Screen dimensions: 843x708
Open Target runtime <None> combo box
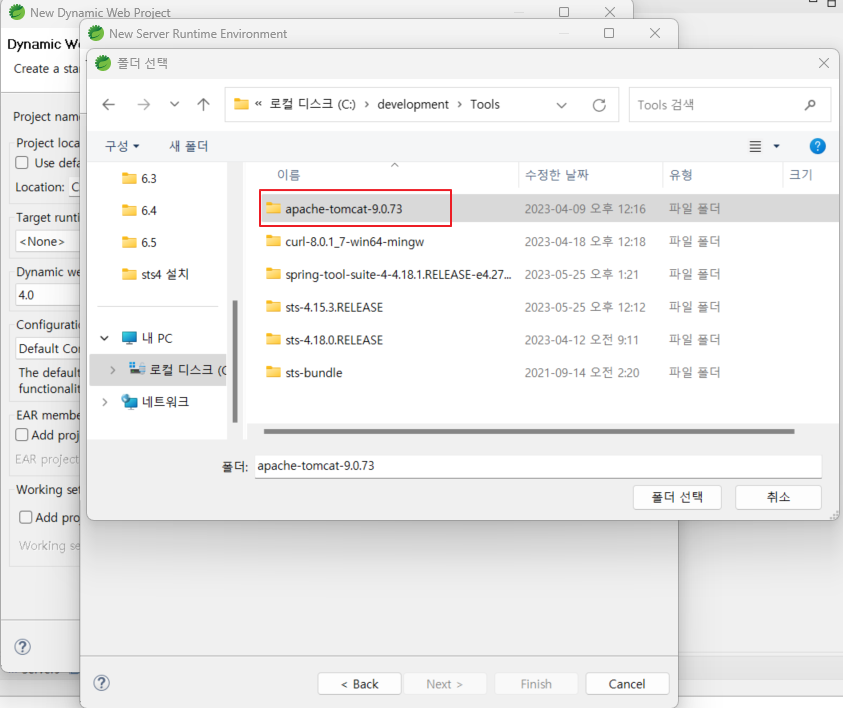click(x=47, y=241)
